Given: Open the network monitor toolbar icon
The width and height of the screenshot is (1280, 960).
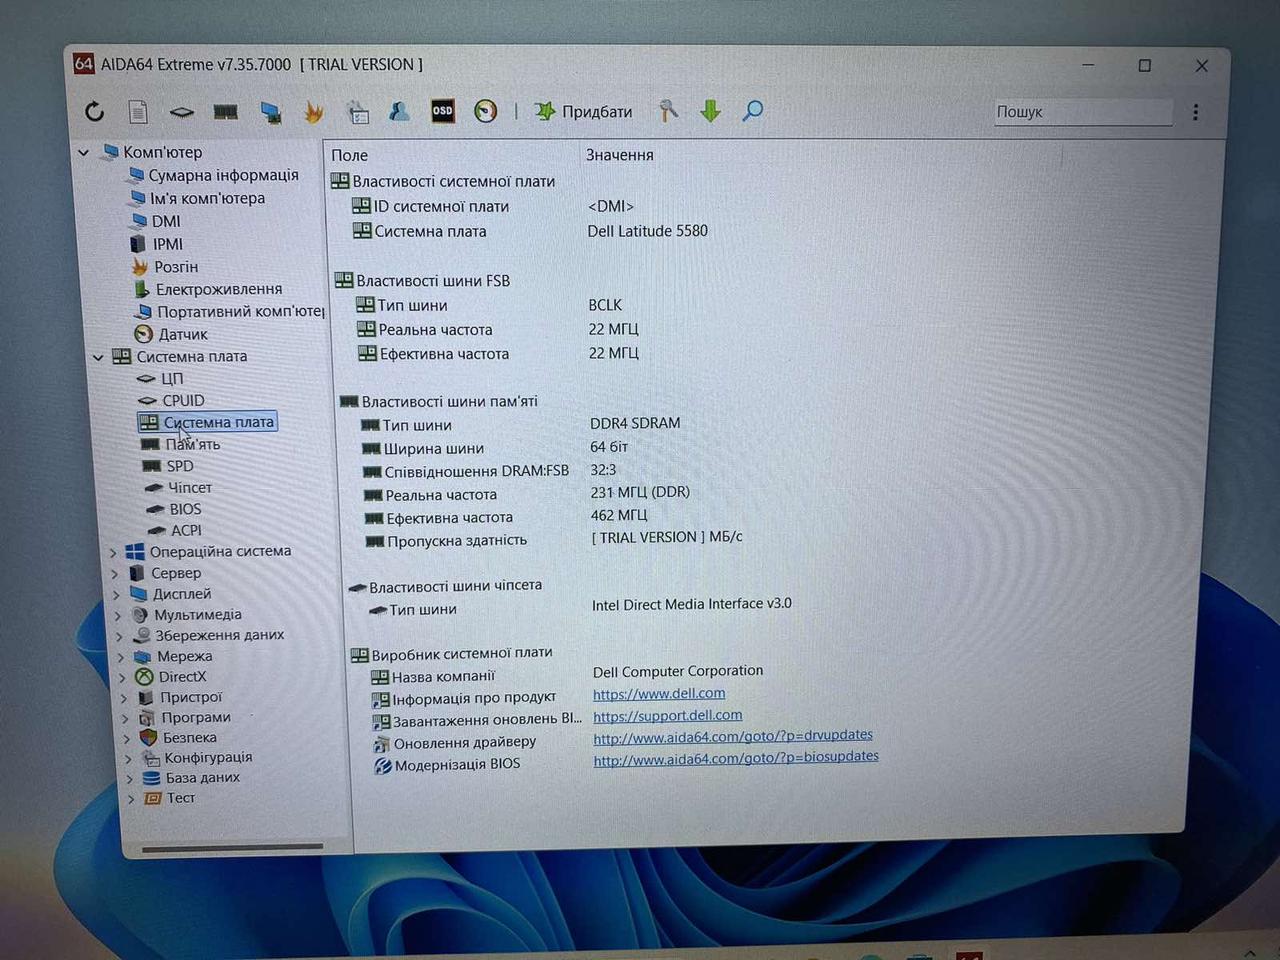Looking at the screenshot, I should tap(270, 112).
